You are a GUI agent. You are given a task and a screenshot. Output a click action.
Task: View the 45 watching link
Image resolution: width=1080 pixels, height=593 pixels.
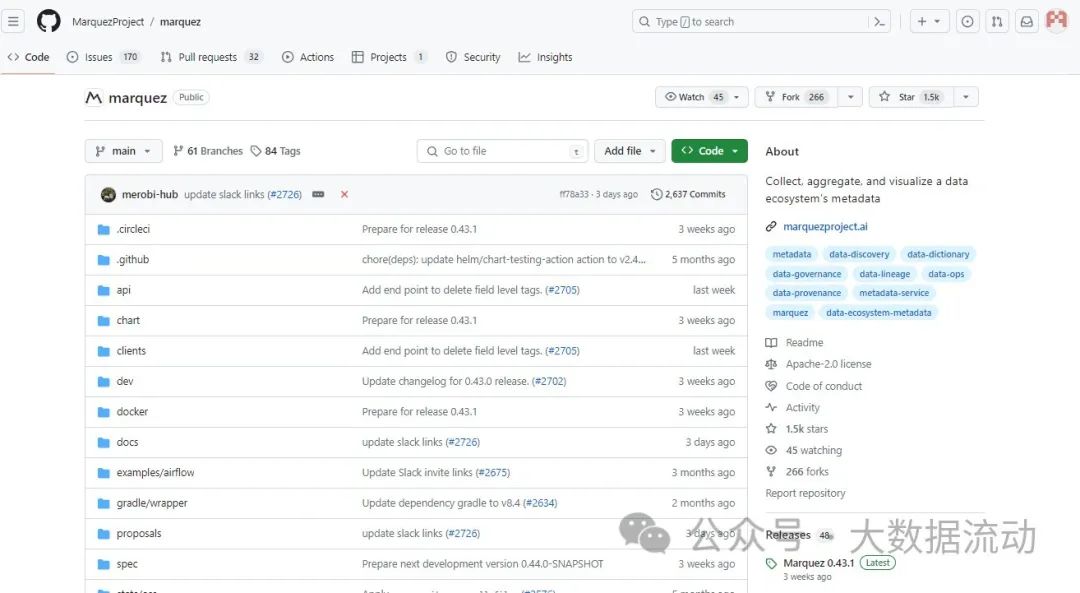813,450
